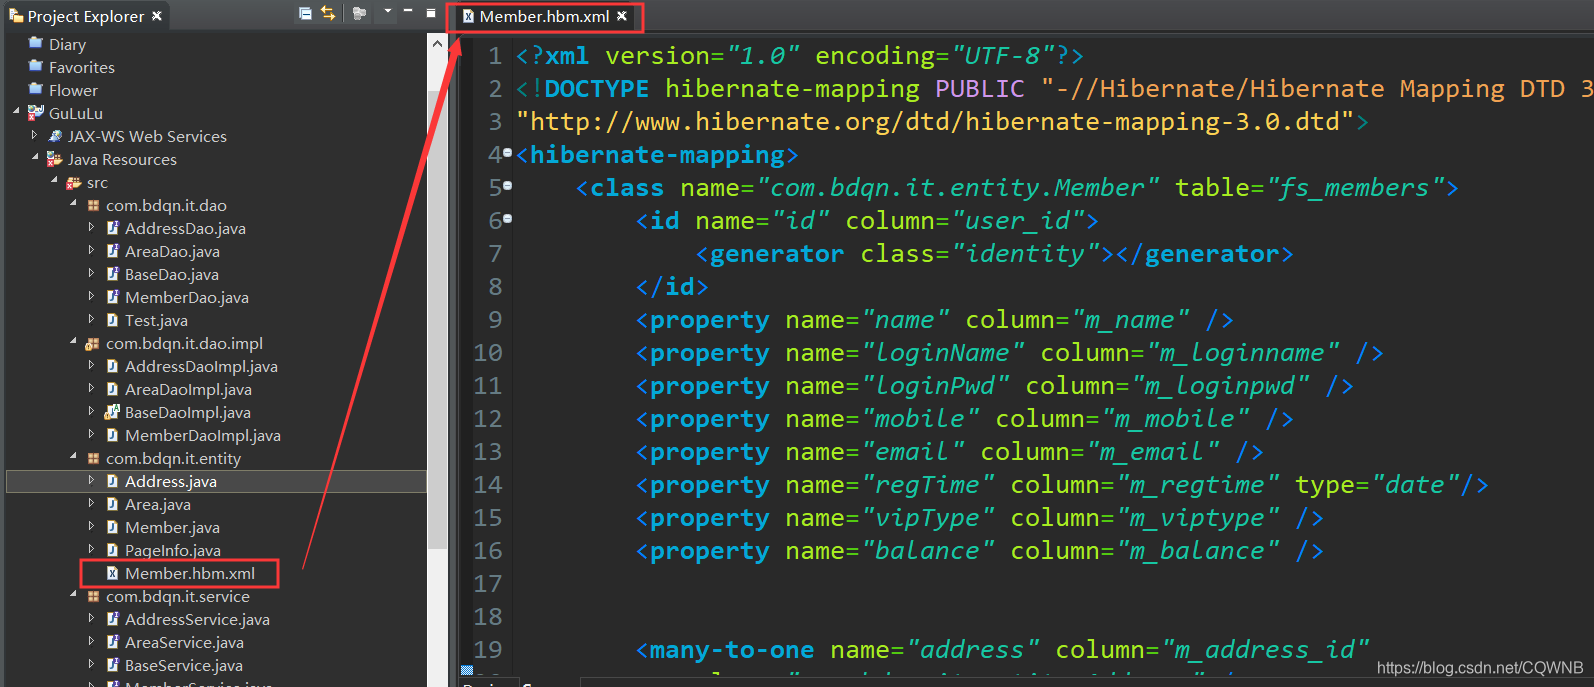
Task: Click XML icon on Member.hbm.xml editor tab
Action: pos(468,16)
